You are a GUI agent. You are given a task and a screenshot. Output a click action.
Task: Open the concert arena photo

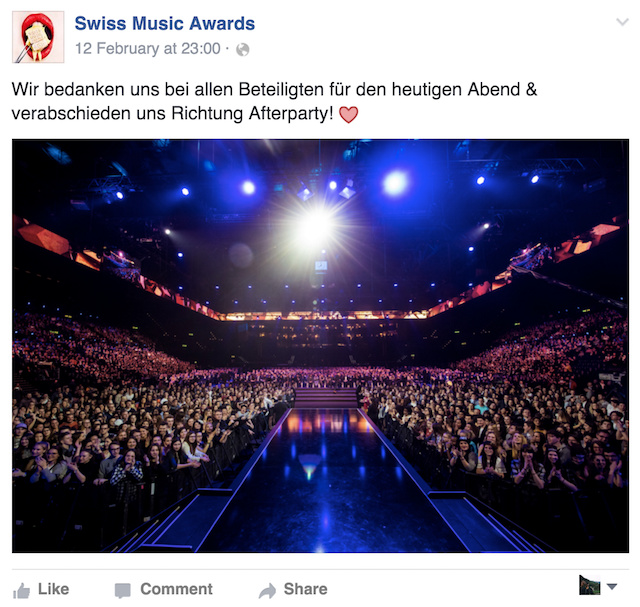320,346
